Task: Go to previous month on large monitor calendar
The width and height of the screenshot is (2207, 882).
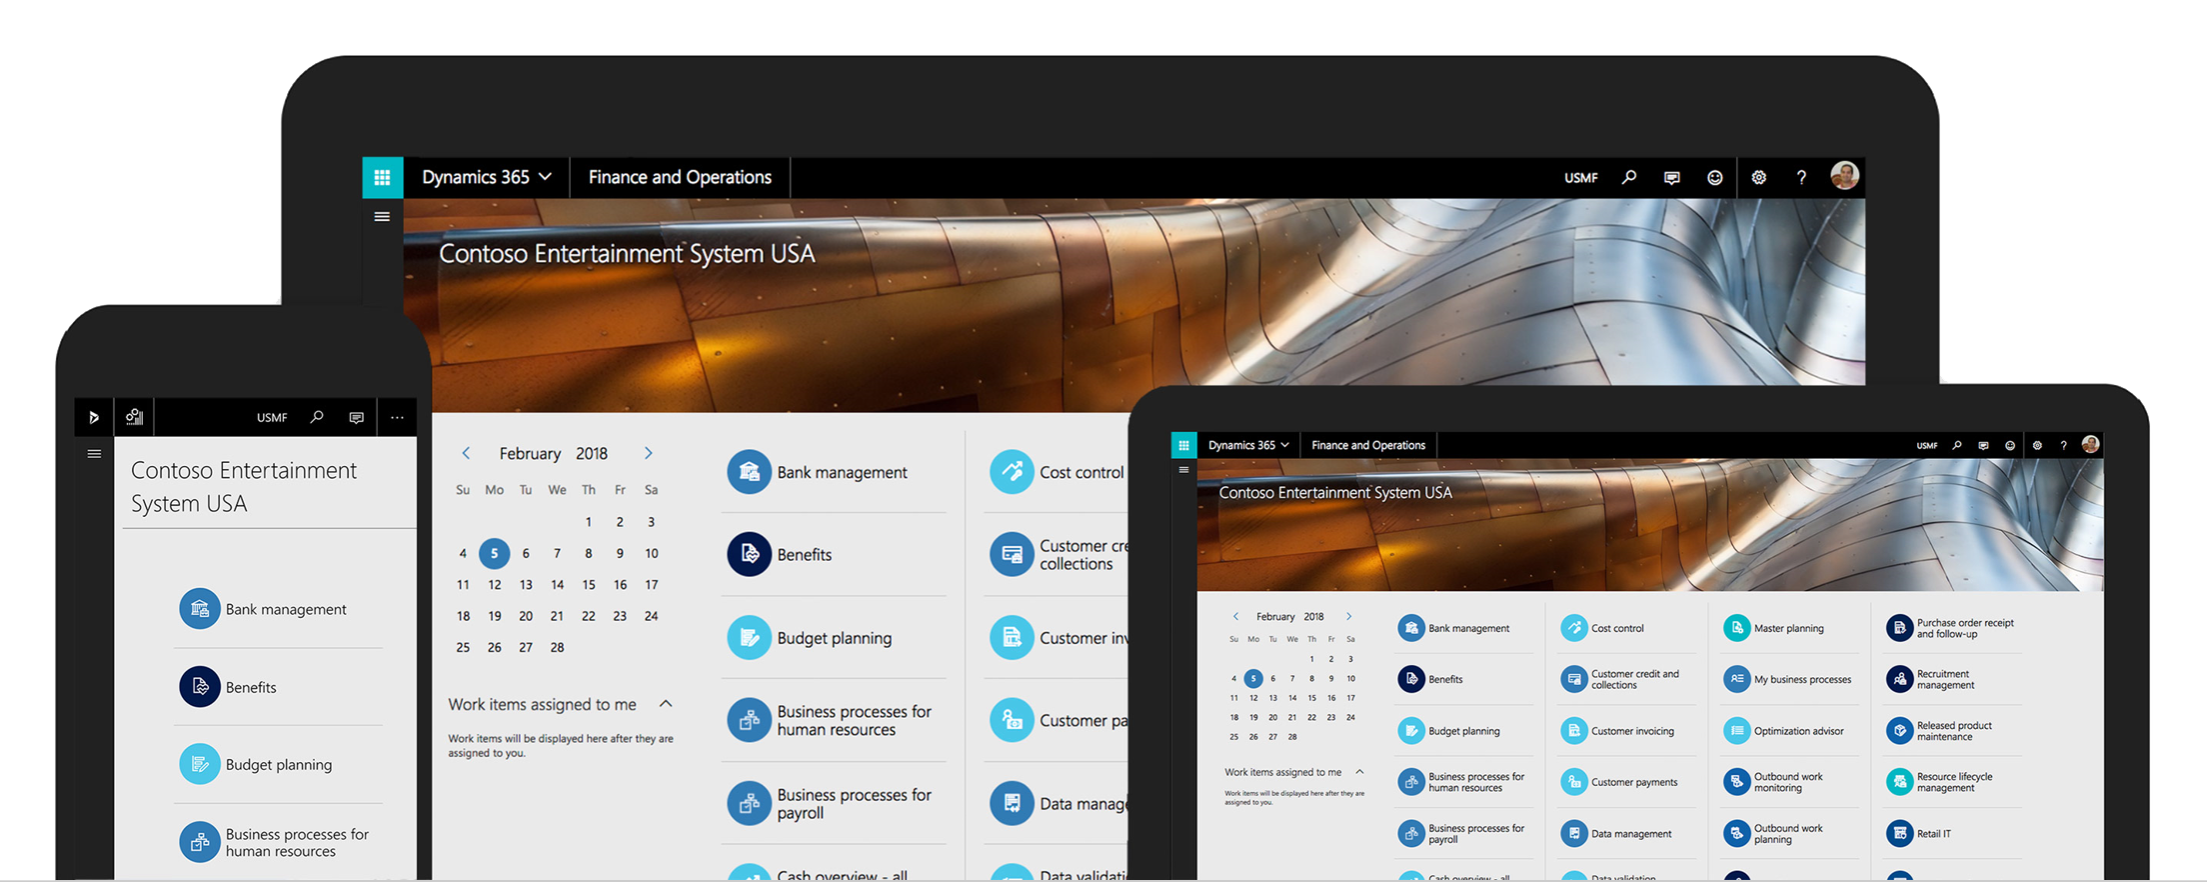Action: coord(466,453)
